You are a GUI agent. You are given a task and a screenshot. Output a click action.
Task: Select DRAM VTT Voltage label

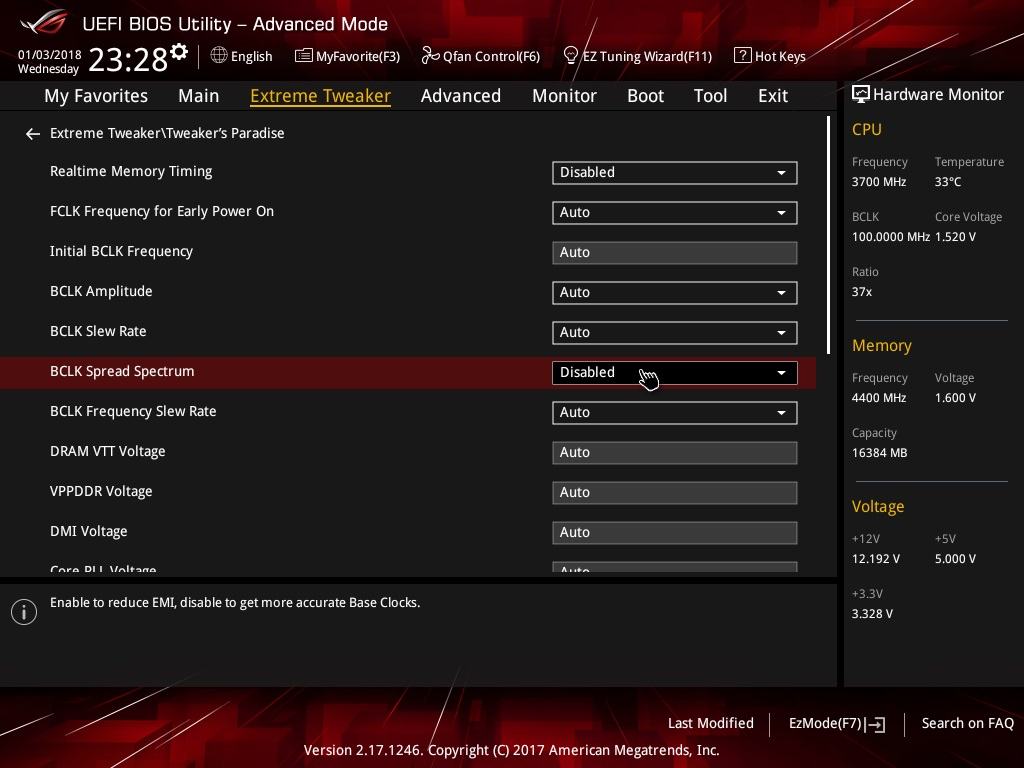point(108,451)
